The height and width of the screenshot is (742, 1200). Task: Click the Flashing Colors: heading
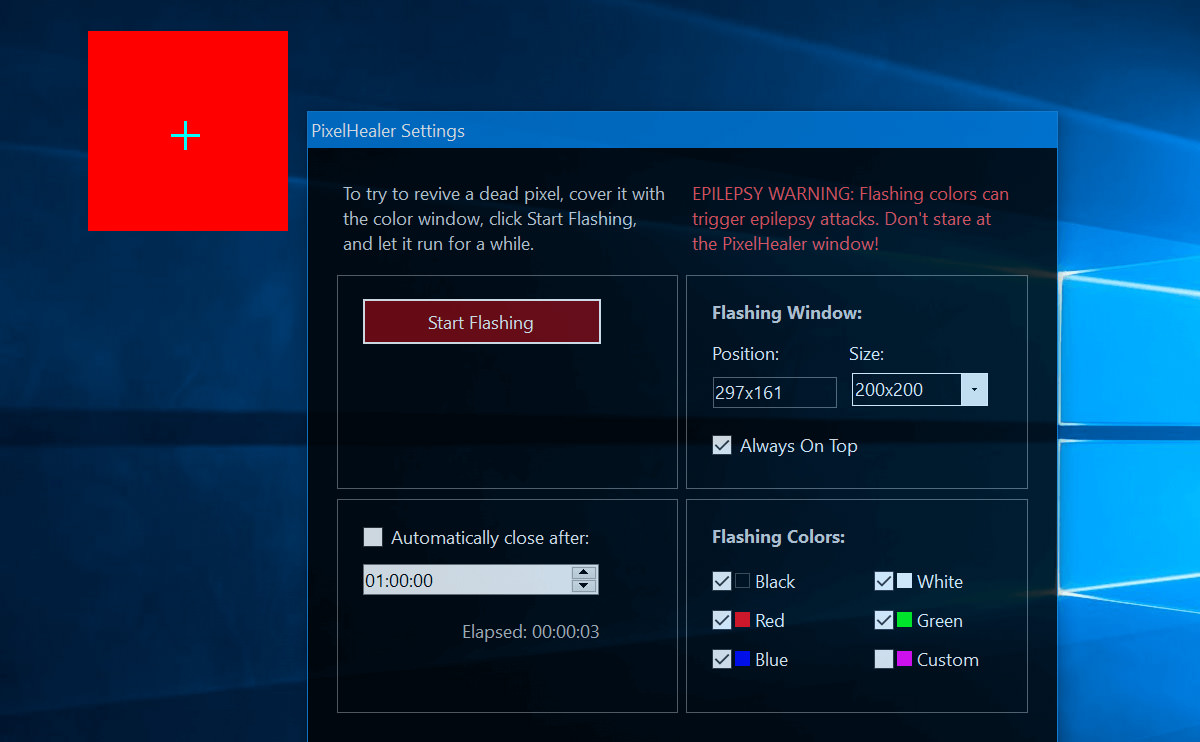[778, 537]
